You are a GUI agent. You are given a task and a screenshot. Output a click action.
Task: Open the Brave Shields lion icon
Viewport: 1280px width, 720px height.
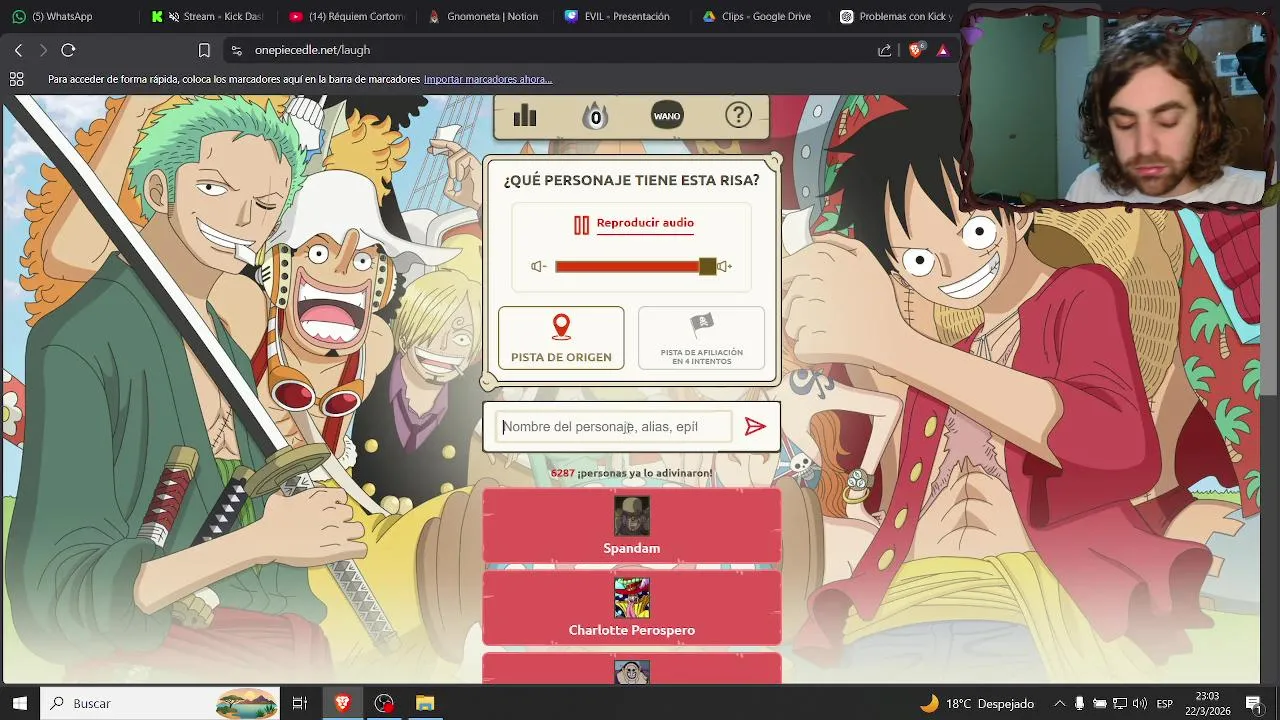(x=916, y=50)
